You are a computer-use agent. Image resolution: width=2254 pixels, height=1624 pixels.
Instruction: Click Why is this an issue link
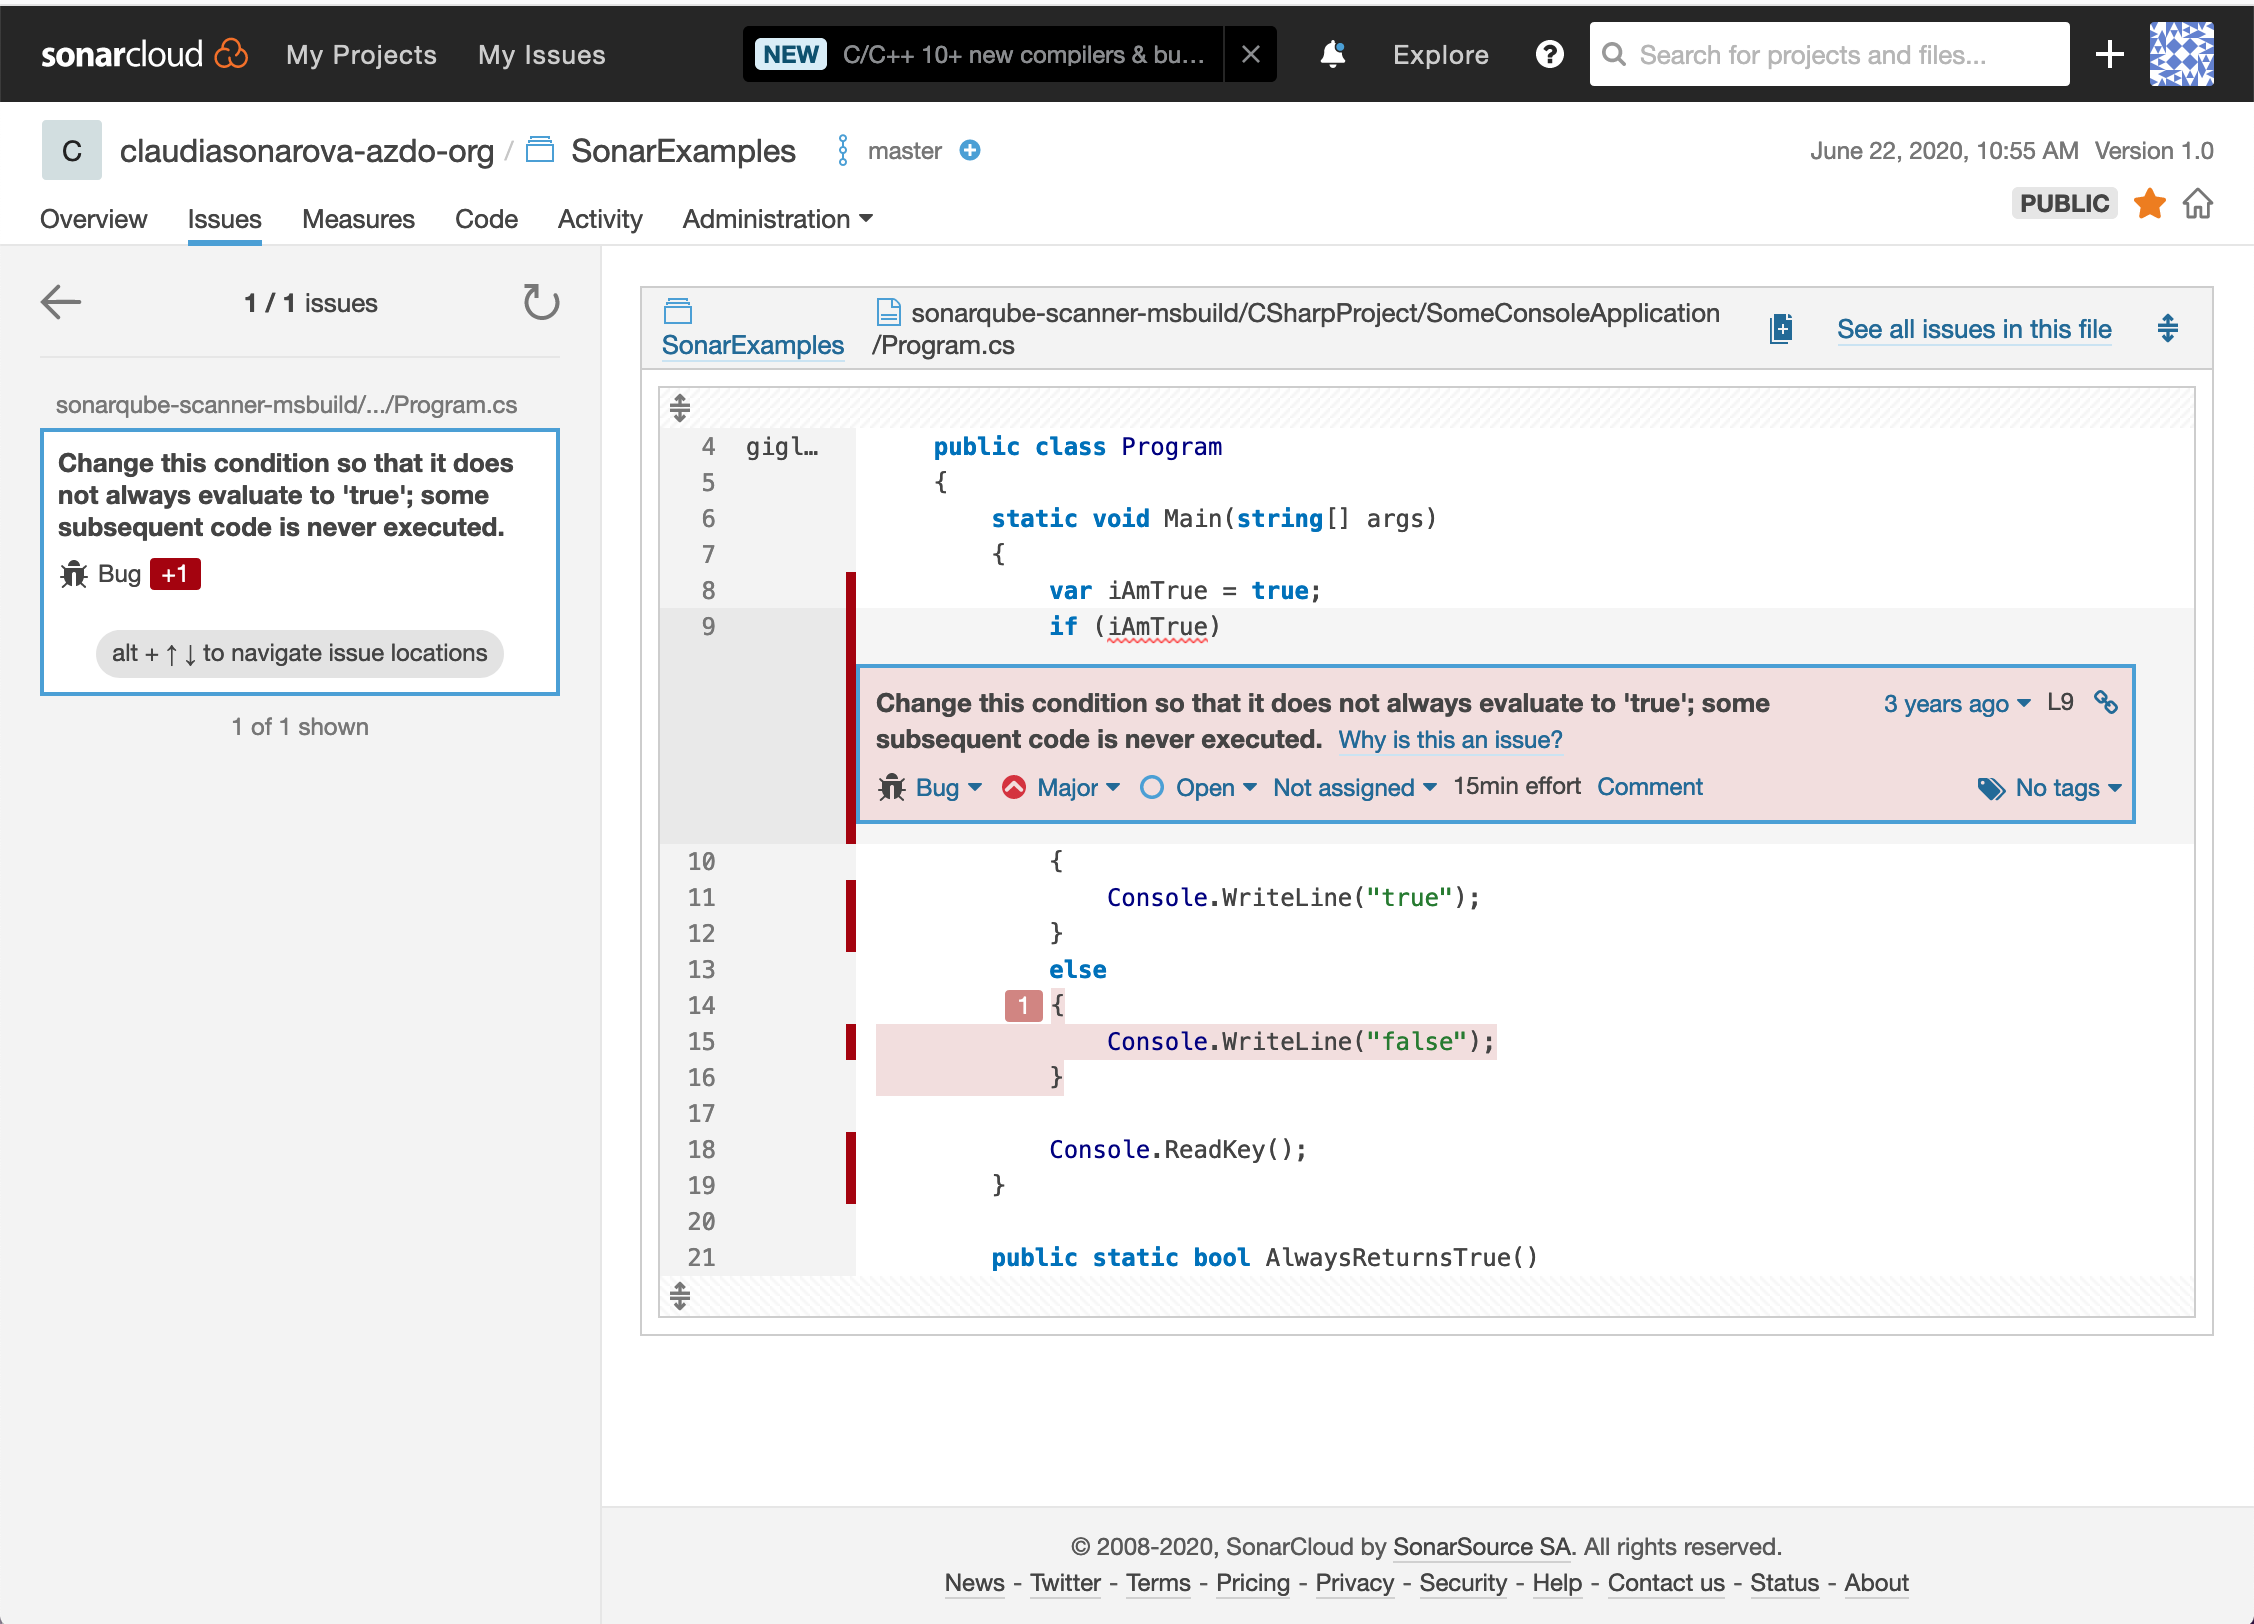click(1450, 739)
